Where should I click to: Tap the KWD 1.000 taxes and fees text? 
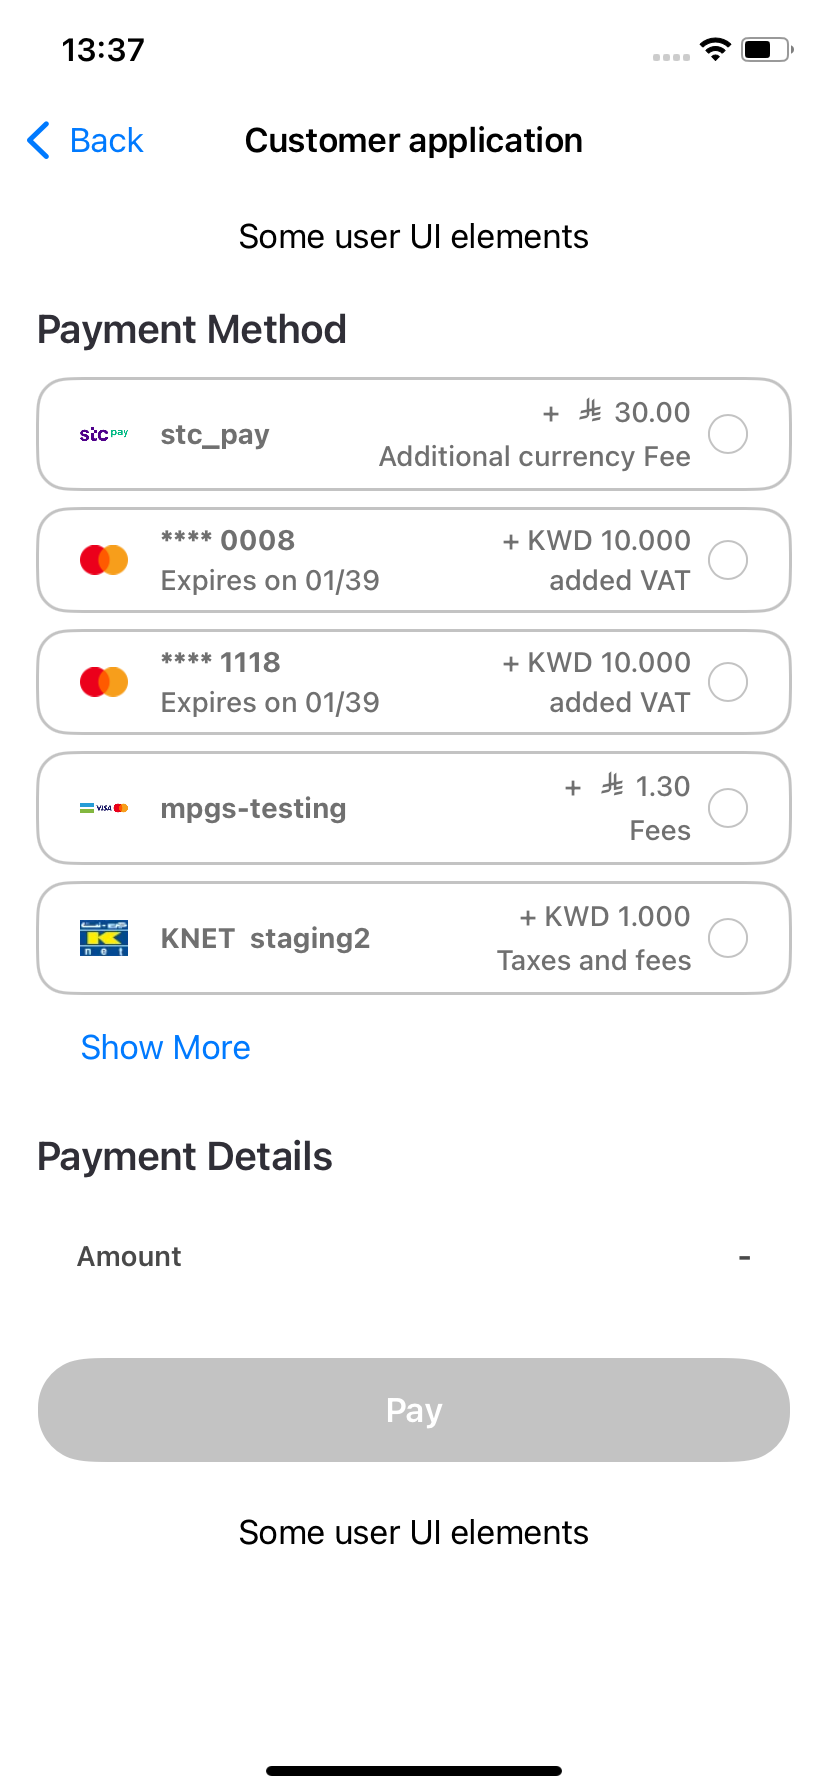pos(595,938)
